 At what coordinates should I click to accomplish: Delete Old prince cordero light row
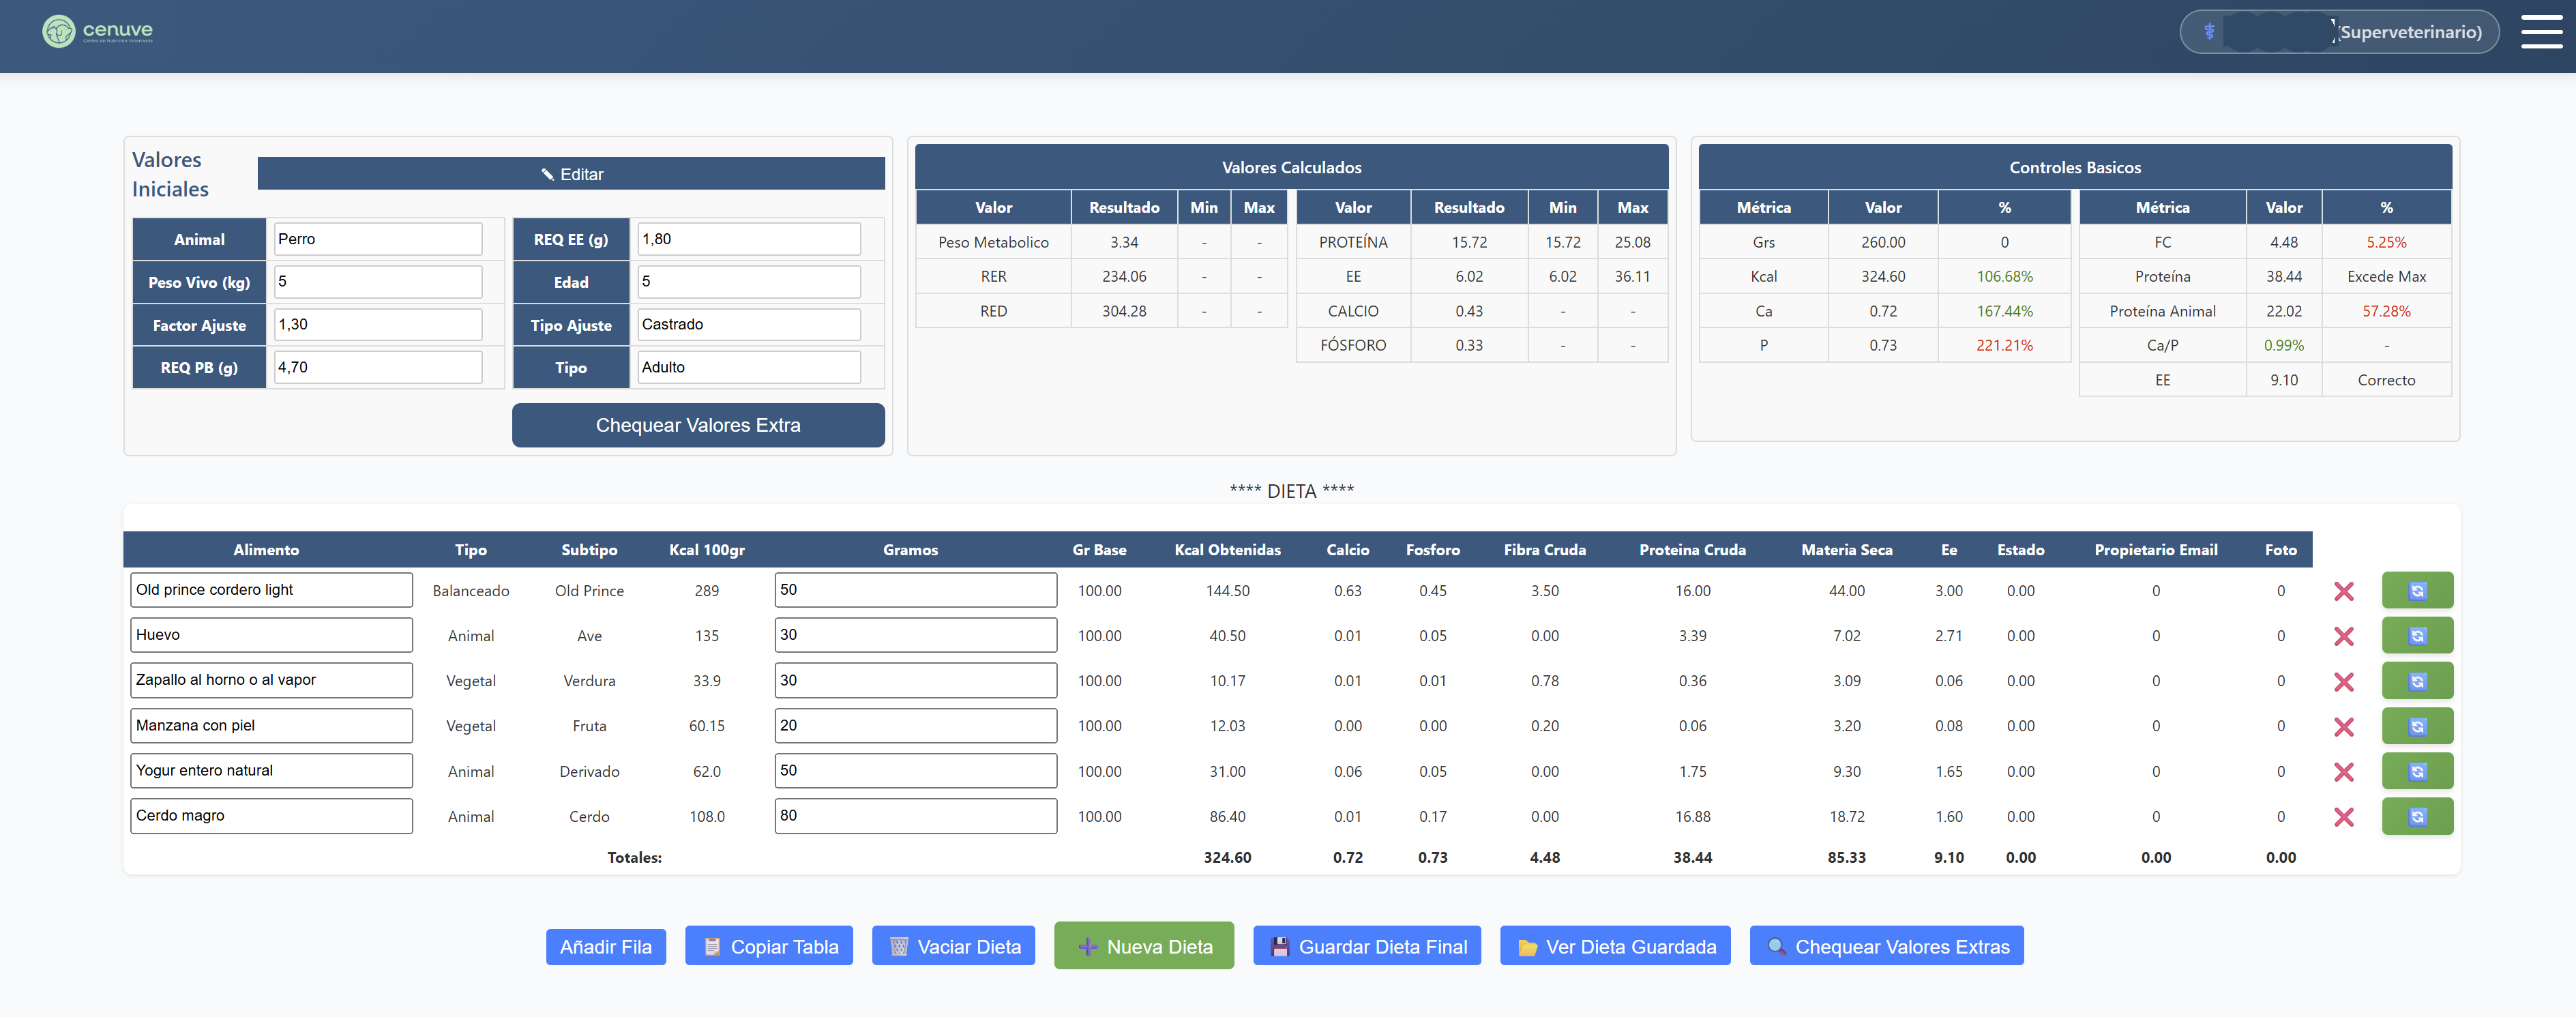tap(2343, 591)
